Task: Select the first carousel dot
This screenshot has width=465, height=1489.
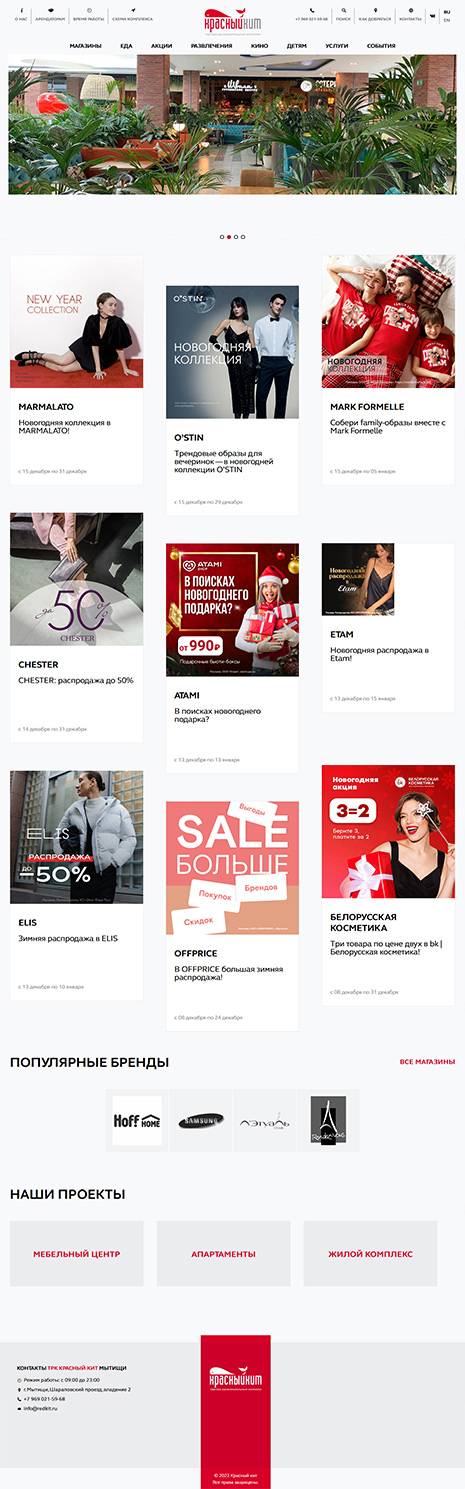Action: (x=221, y=237)
